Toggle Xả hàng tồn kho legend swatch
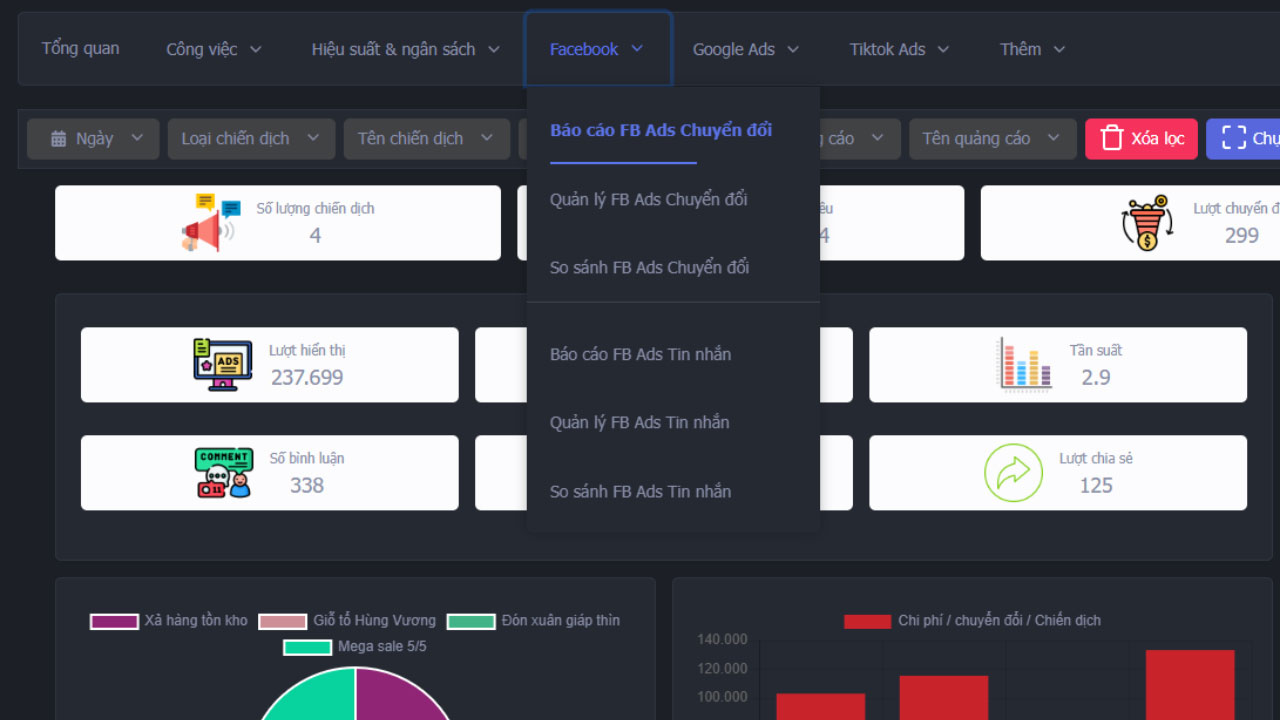The height and width of the screenshot is (720, 1280). tap(114, 621)
